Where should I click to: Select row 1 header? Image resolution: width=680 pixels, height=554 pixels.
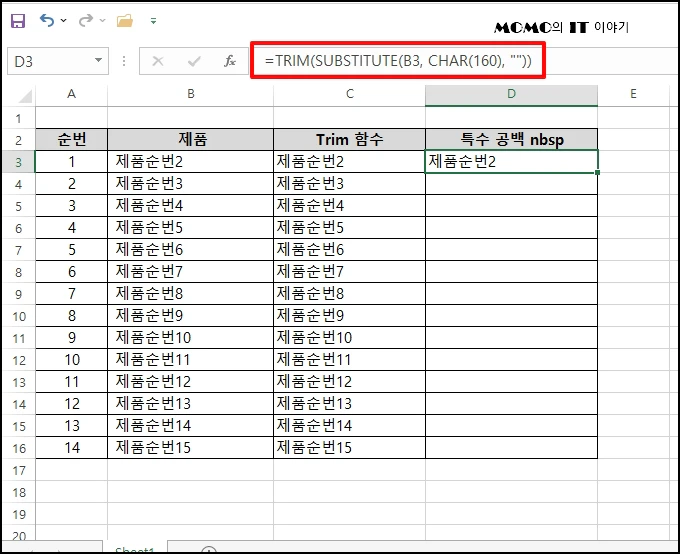click(x=18, y=118)
